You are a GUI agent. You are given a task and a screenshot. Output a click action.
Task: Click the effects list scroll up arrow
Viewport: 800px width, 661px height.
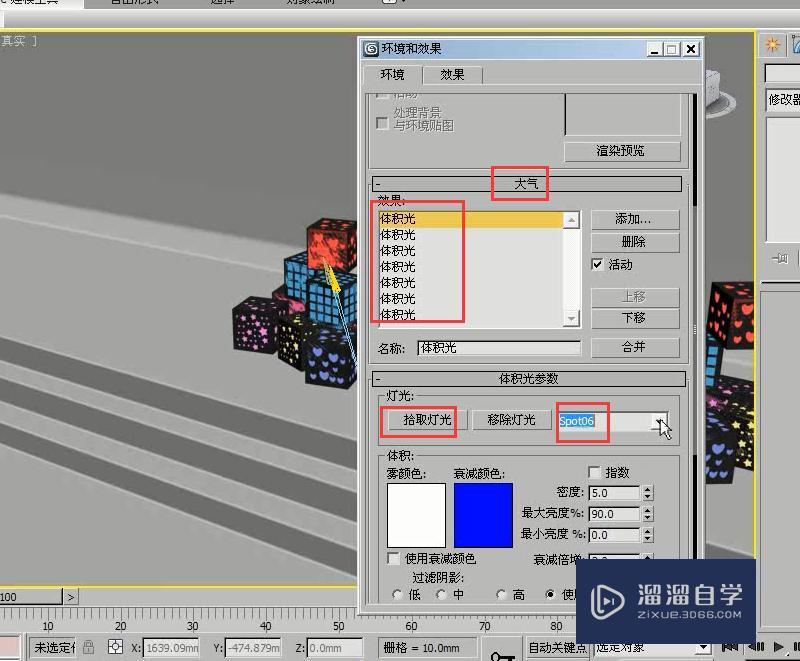(571, 220)
